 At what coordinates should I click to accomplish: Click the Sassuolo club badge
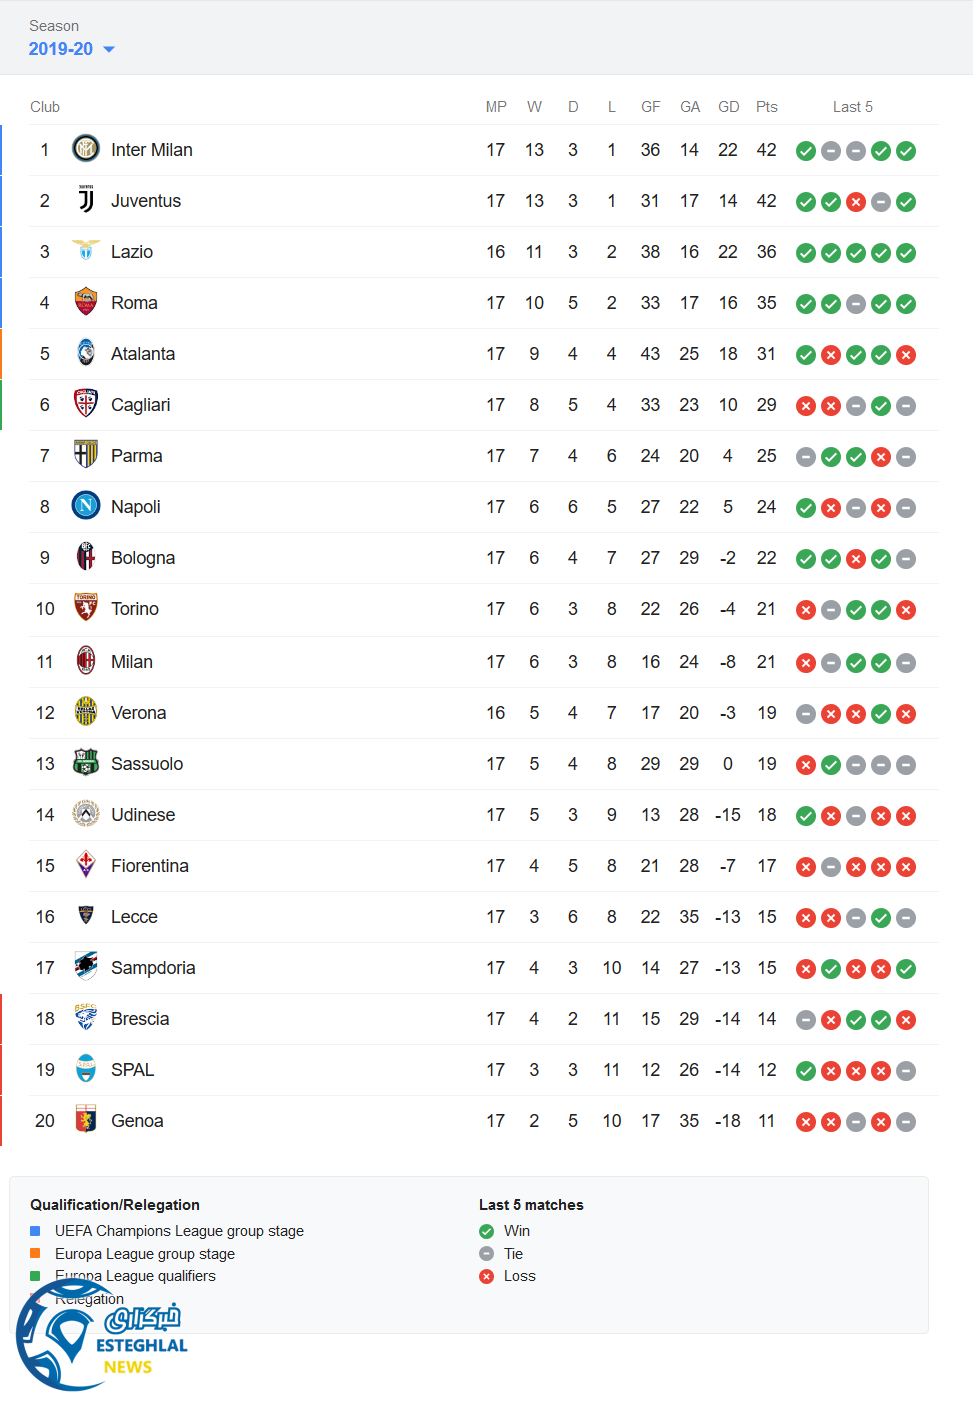(86, 763)
